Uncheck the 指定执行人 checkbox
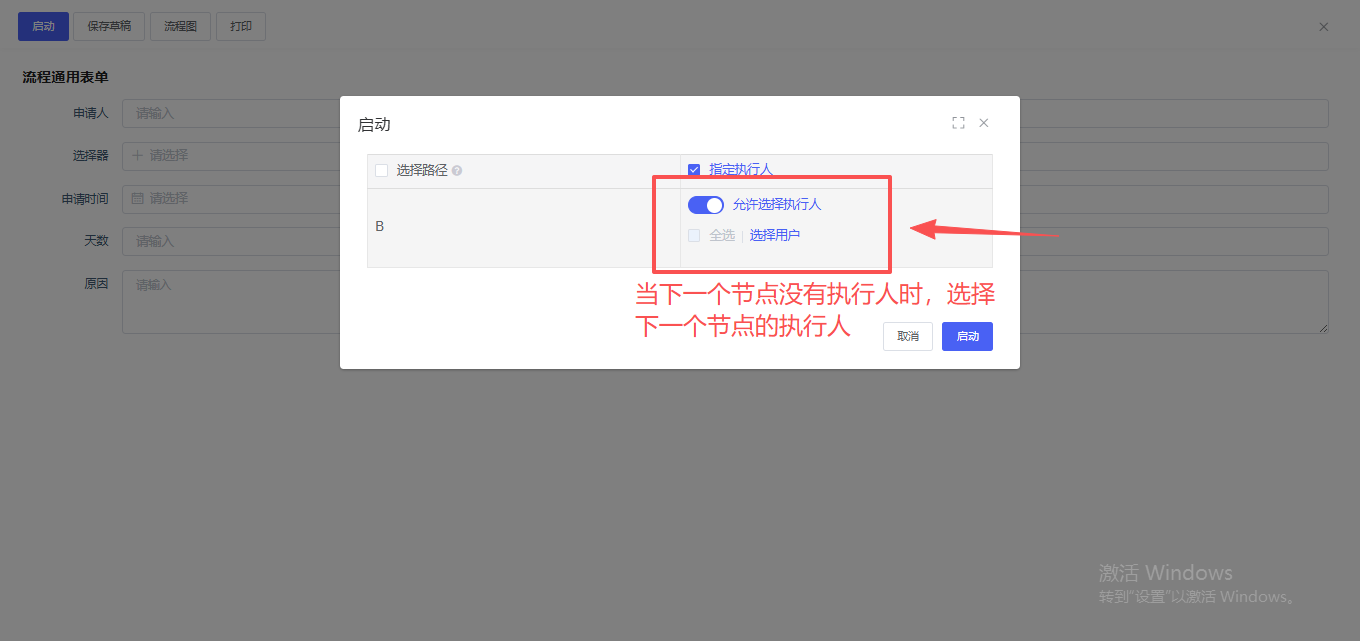 click(694, 170)
